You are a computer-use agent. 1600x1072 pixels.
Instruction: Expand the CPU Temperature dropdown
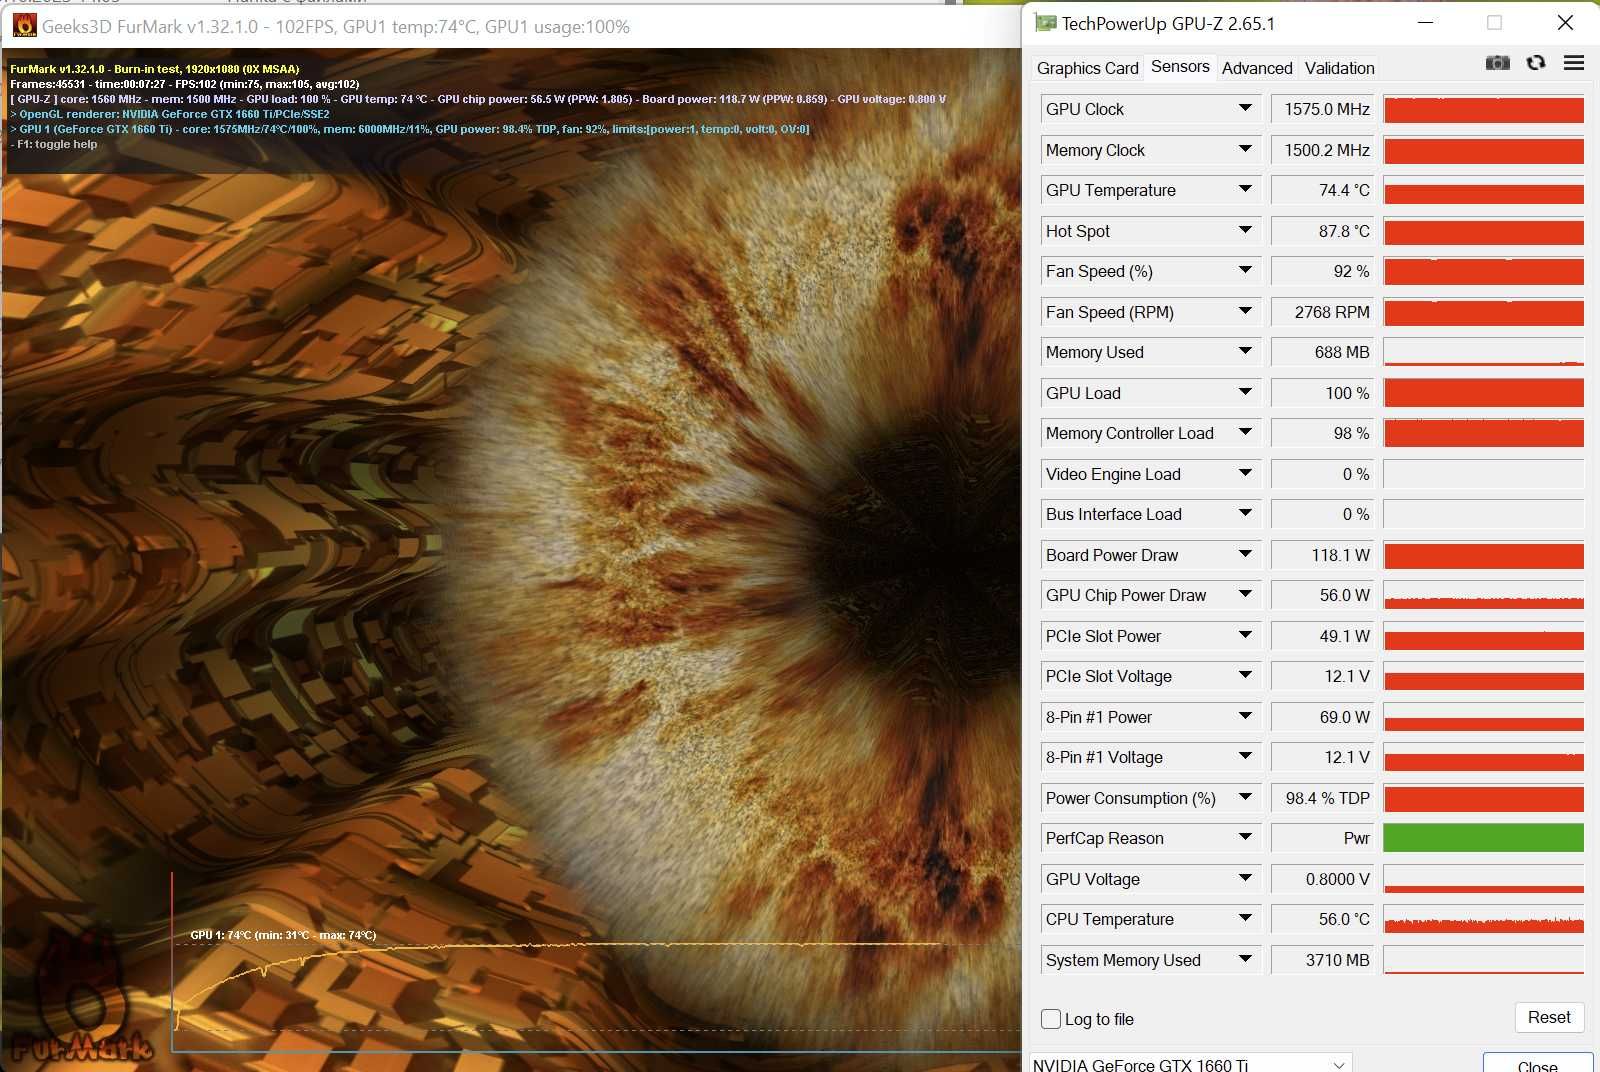1245,918
